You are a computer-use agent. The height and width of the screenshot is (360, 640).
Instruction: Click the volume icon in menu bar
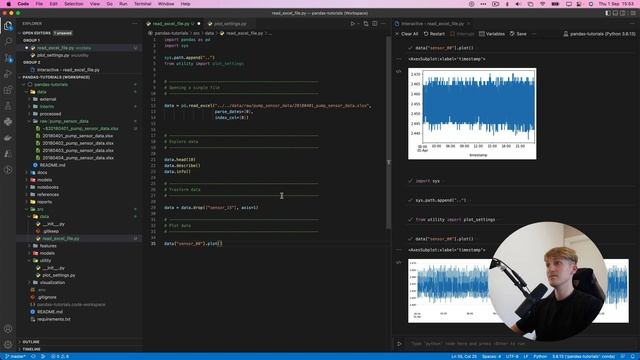tap(518, 4)
